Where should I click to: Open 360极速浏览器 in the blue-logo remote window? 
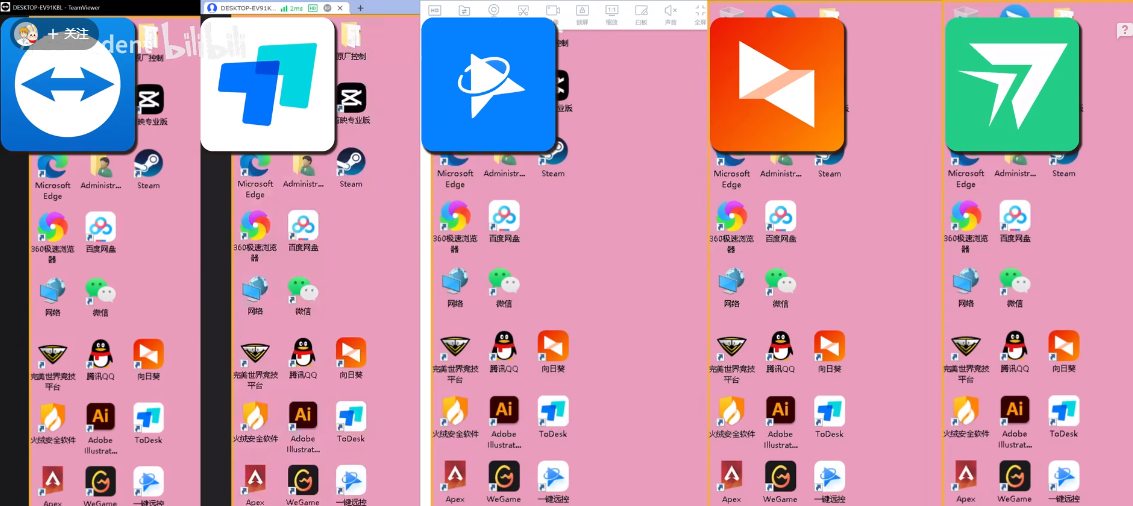[x=455, y=226]
